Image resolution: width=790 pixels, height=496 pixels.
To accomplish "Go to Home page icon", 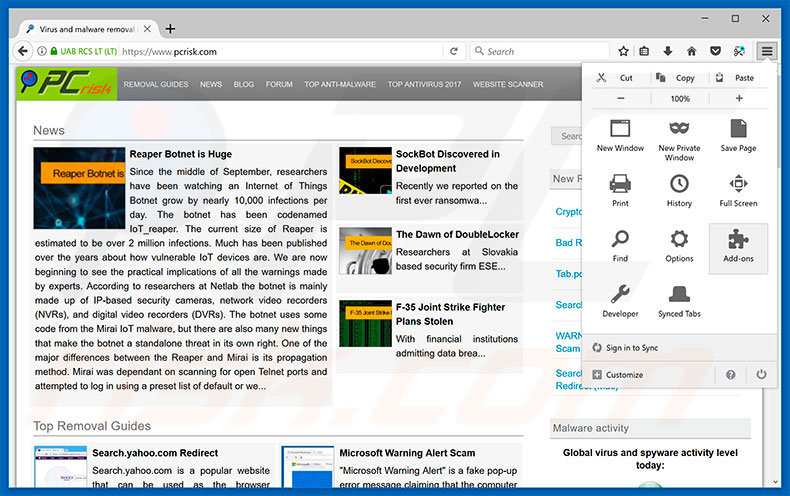I will [691, 51].
